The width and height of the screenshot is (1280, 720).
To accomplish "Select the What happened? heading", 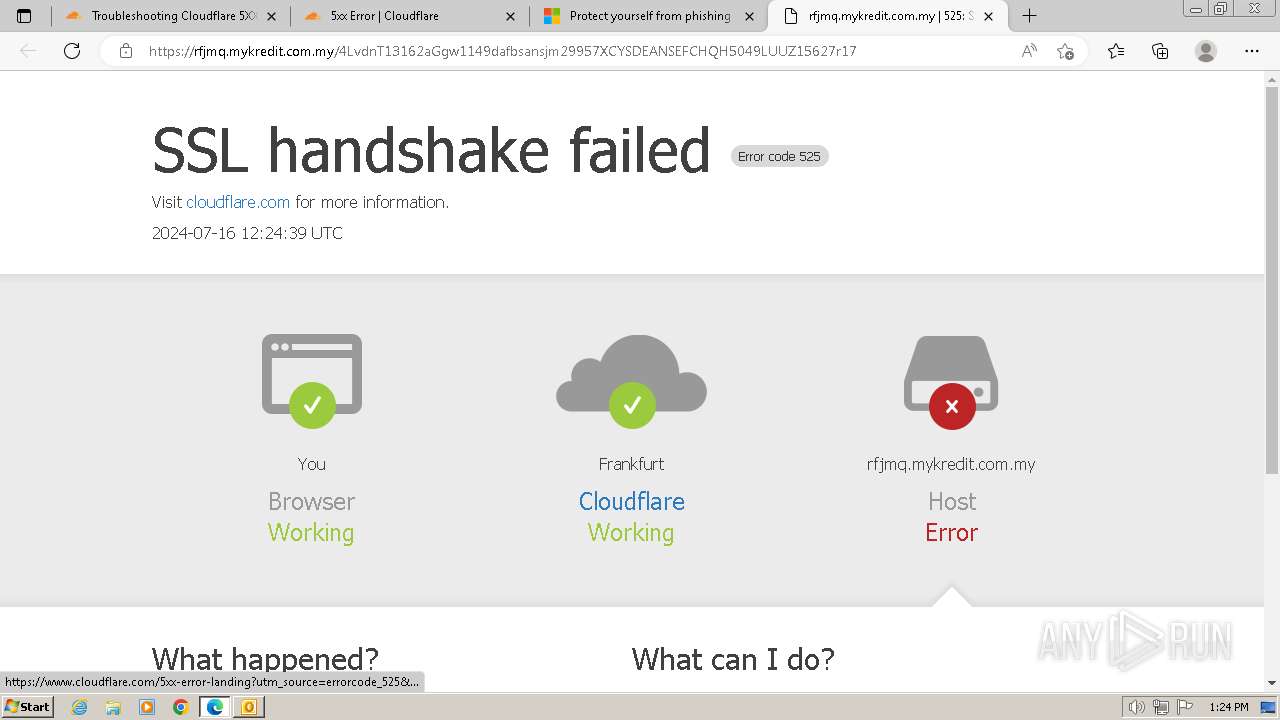I will pyautogui.click(x=265, y=659).
